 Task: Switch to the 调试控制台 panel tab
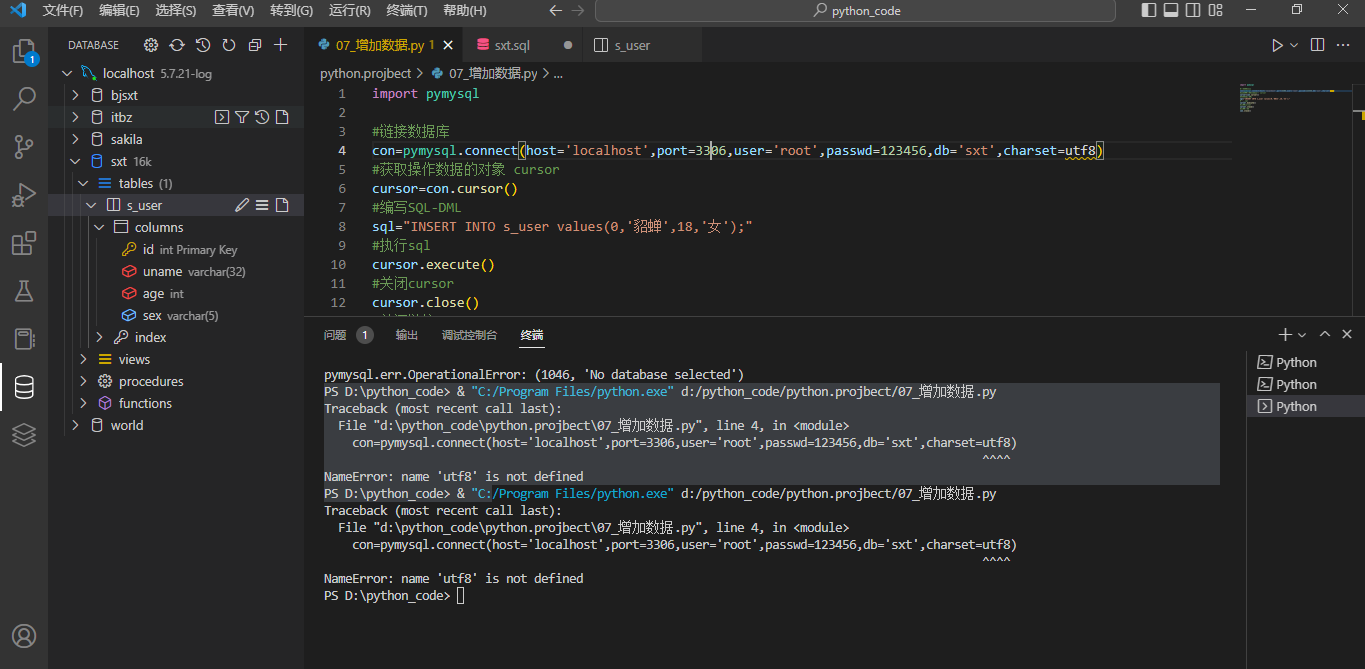pyautogui.click(x=469, y=335)
